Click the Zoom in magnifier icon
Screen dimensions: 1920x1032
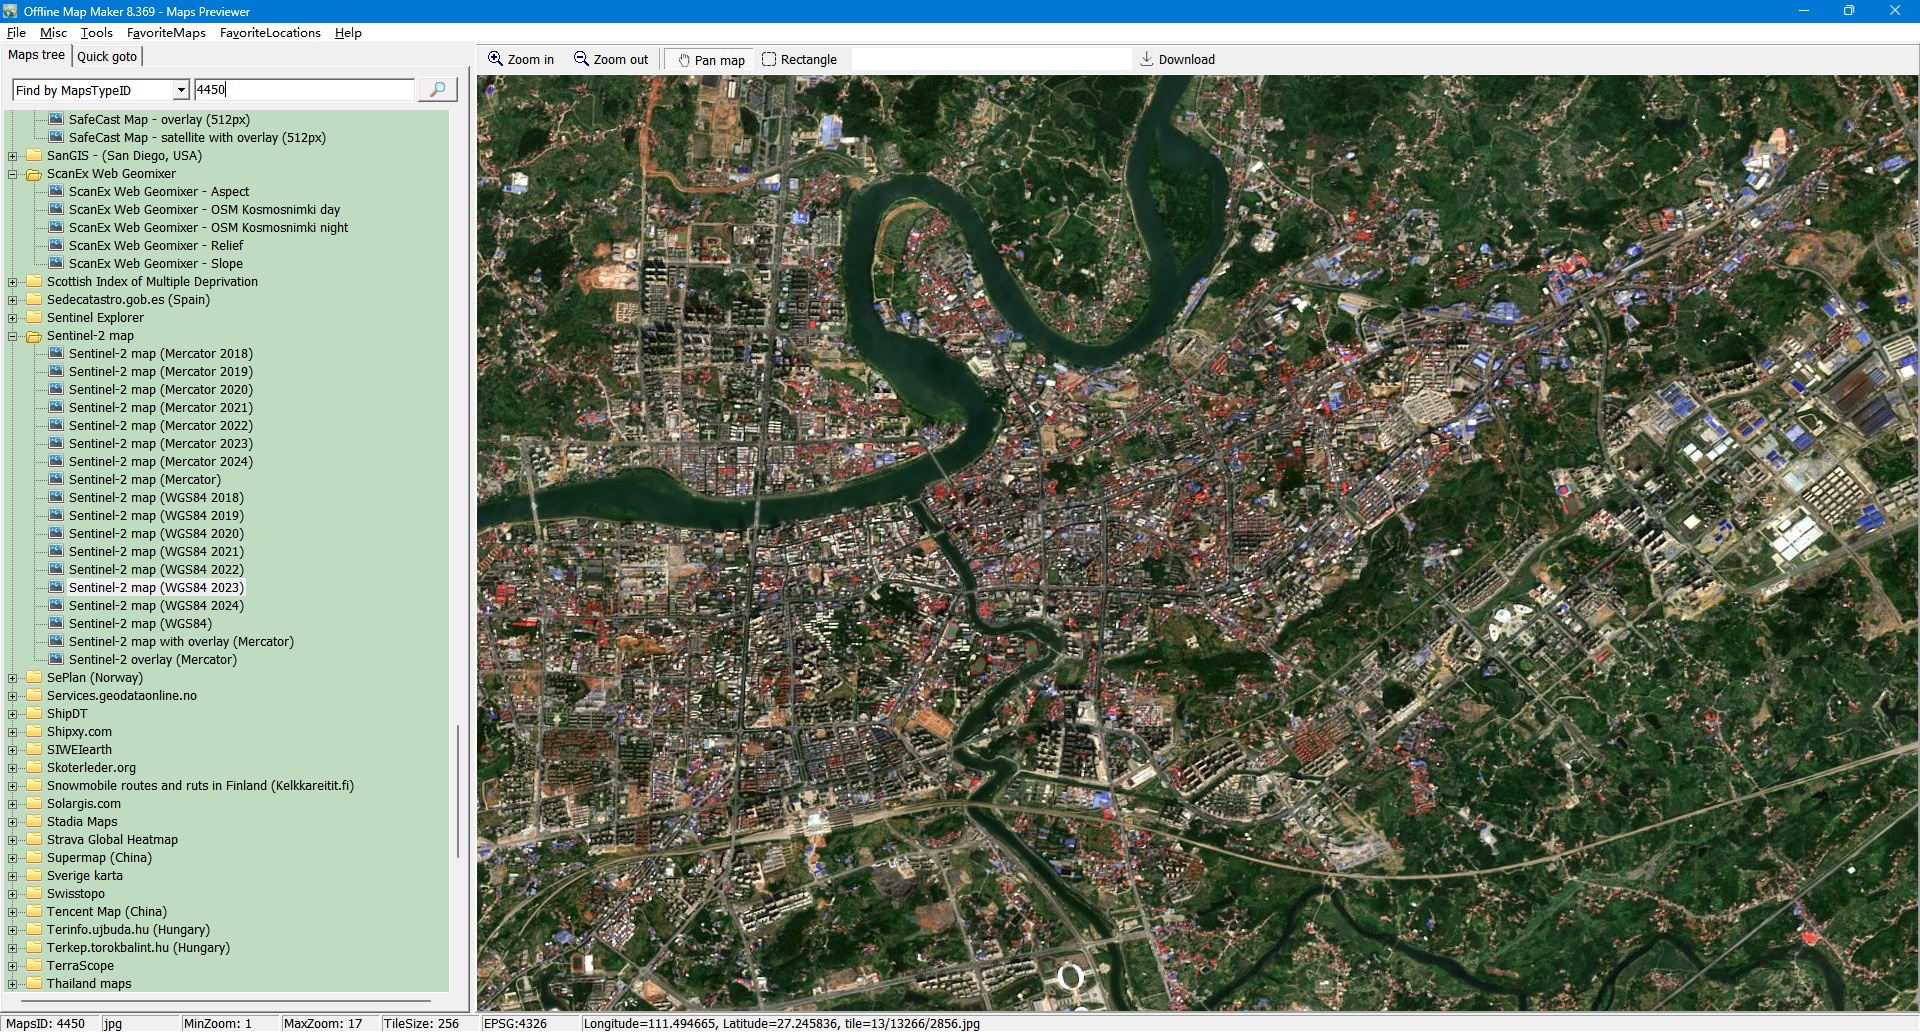(x=495, y=59)
